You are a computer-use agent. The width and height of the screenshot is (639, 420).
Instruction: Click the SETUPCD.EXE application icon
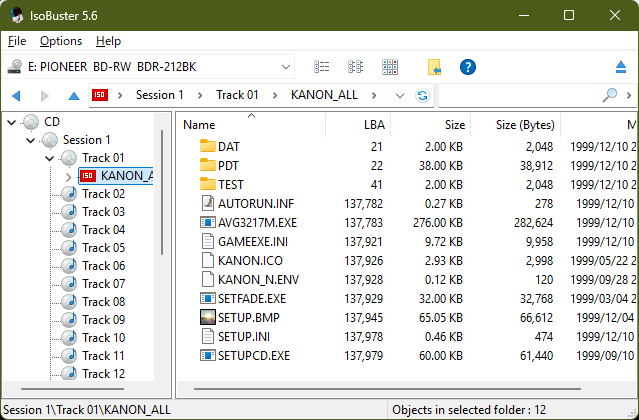[208, 356]
